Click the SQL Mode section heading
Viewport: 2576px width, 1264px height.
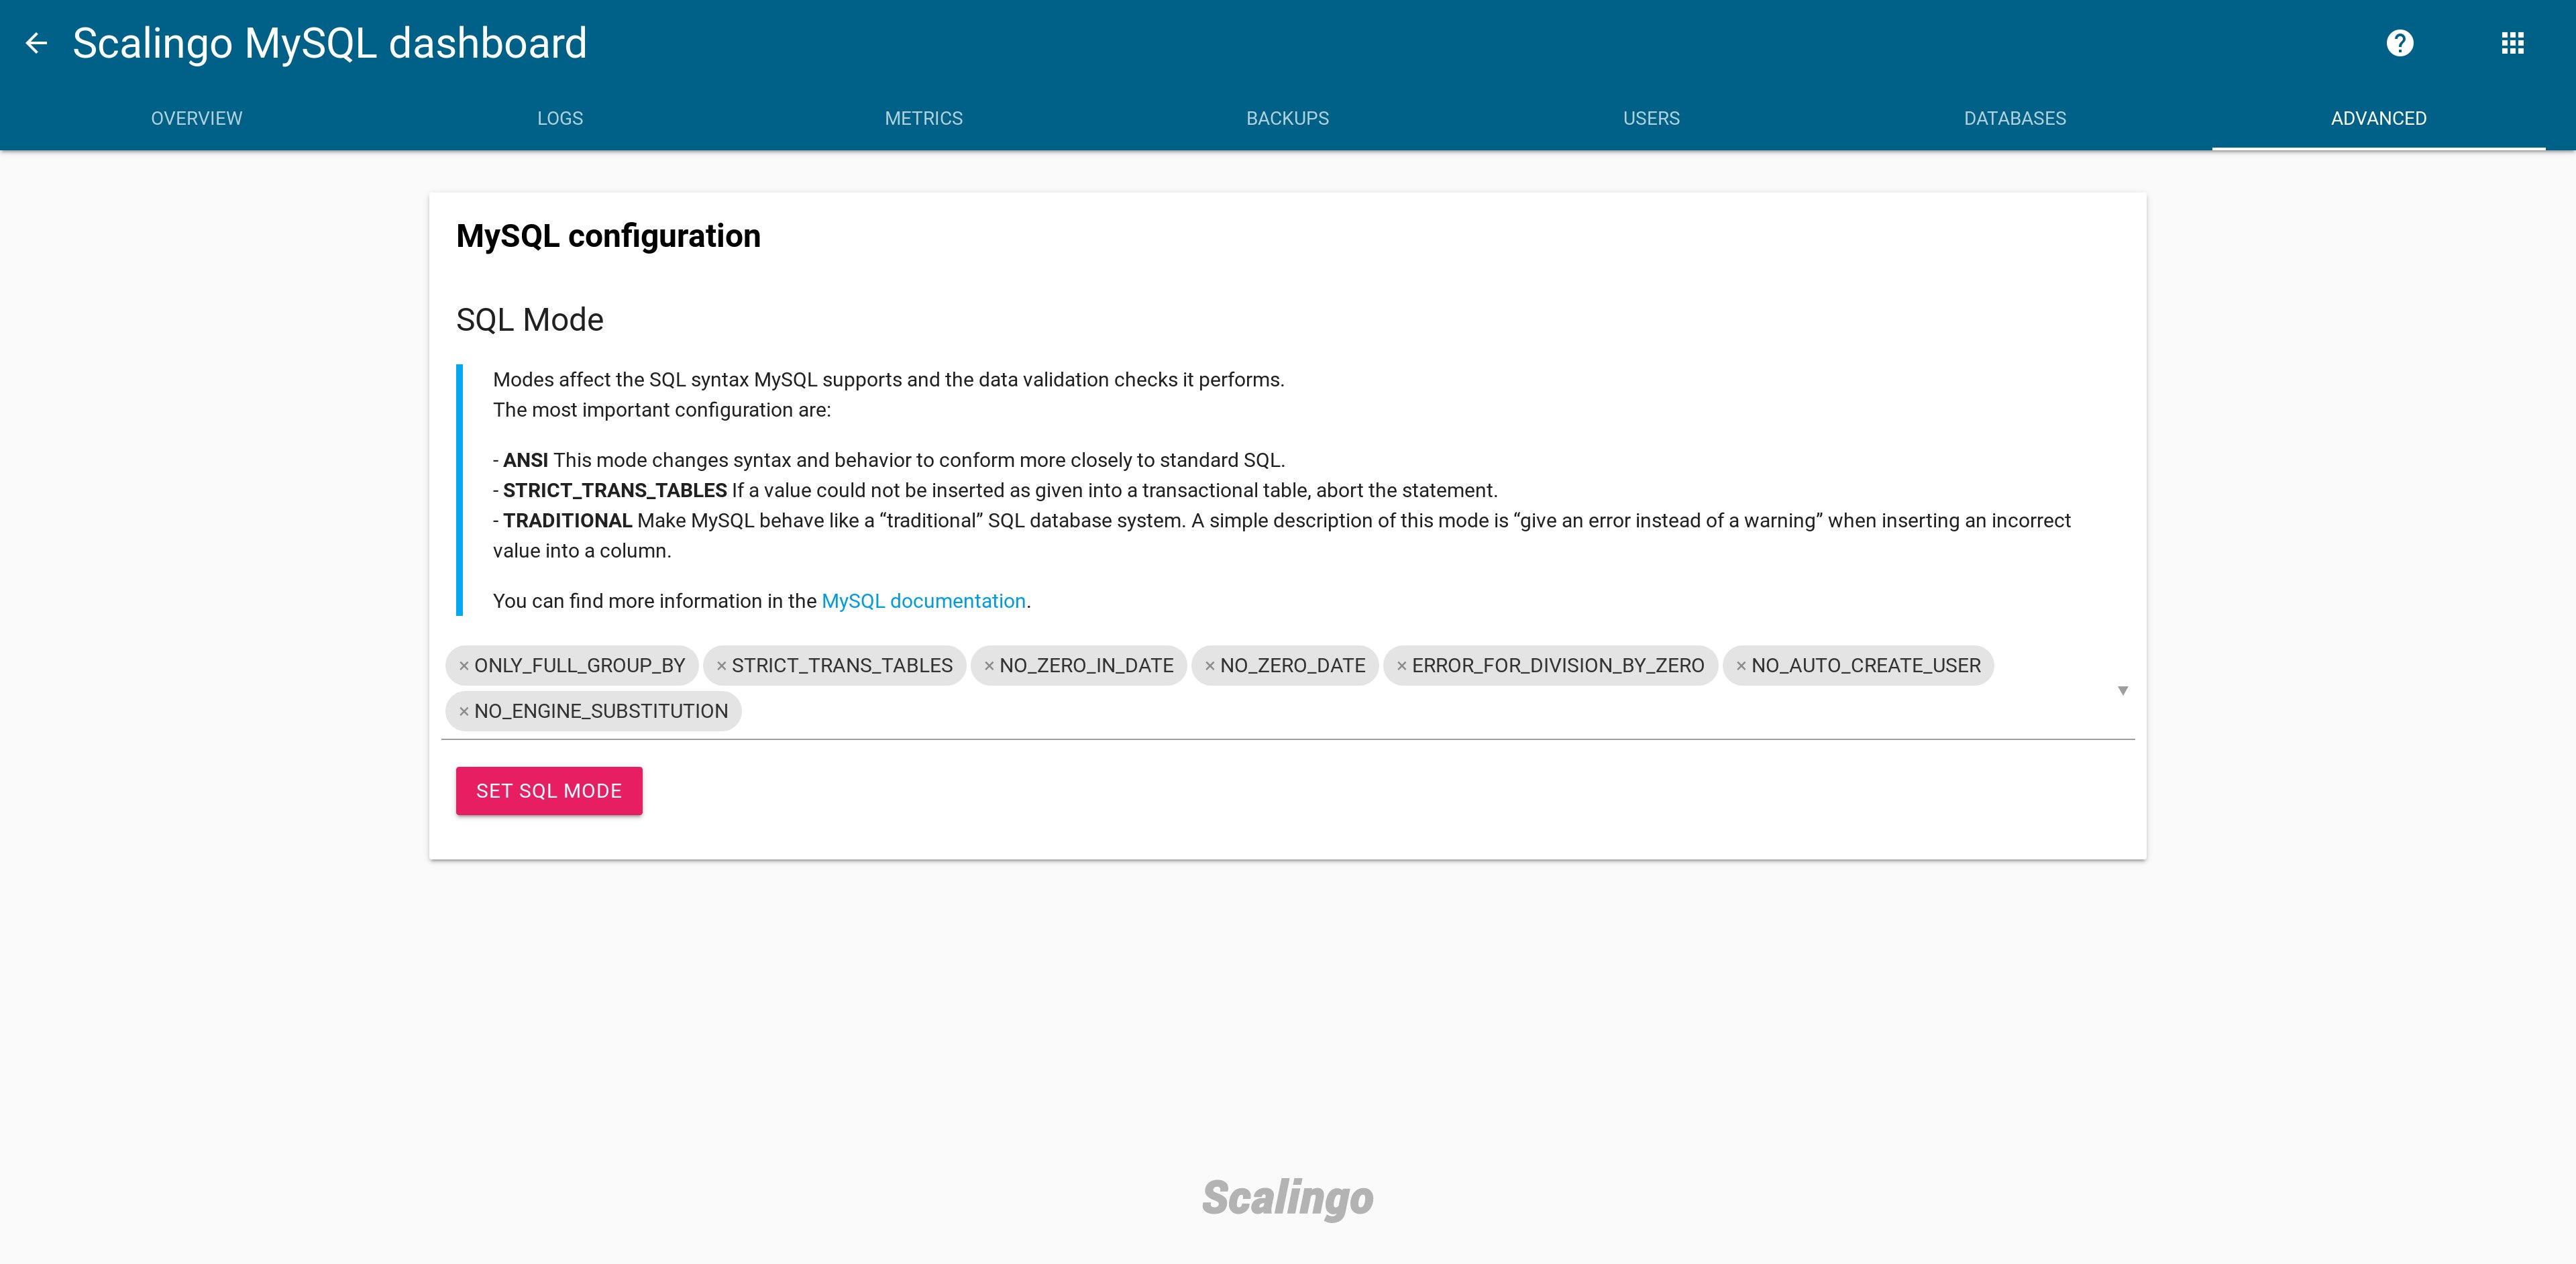coord(530,320)
